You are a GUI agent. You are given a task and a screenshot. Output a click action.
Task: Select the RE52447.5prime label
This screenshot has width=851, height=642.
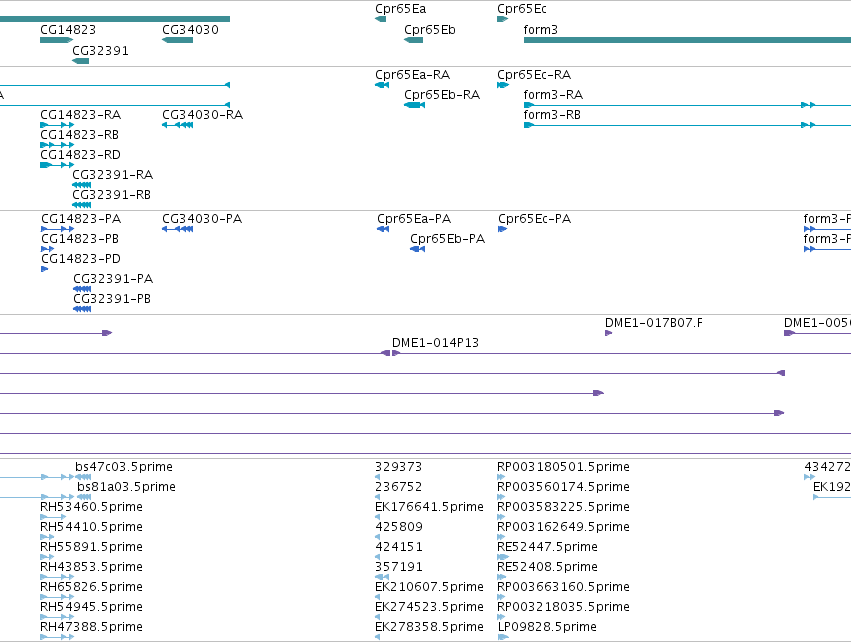tap(547, 547)
